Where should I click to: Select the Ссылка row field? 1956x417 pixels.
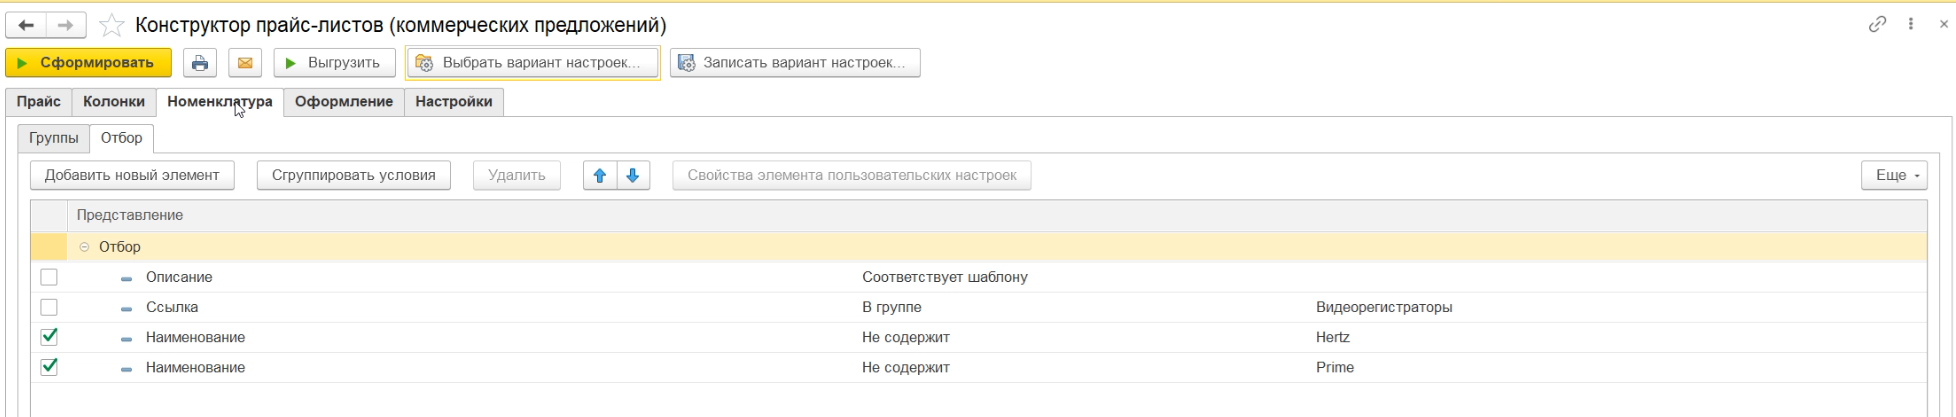point(172,307)
